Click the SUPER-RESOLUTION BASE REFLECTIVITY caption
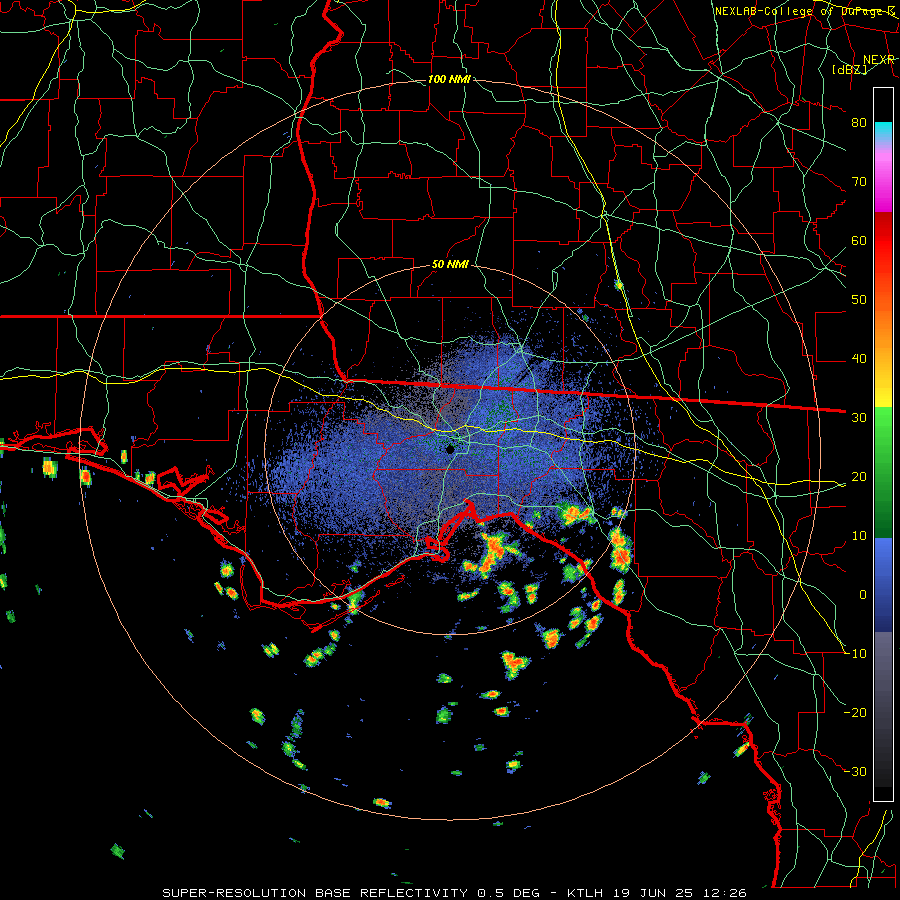900x900 pixels. click(315, 893)
